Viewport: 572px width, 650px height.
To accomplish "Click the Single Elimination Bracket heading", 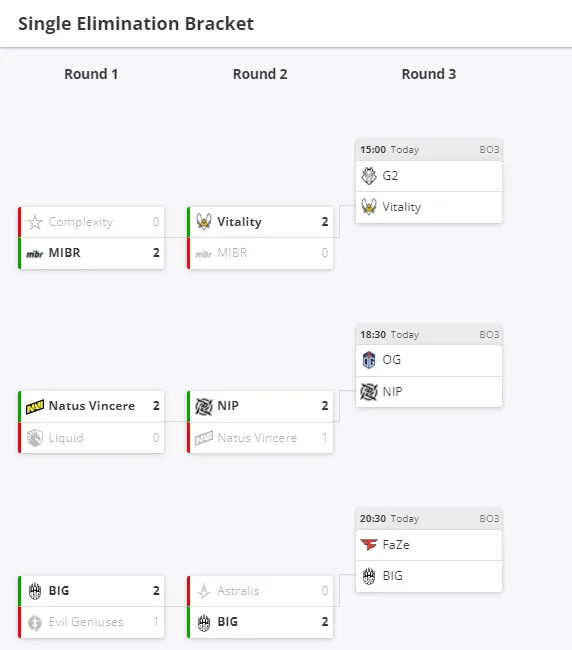I will (136, 24).
